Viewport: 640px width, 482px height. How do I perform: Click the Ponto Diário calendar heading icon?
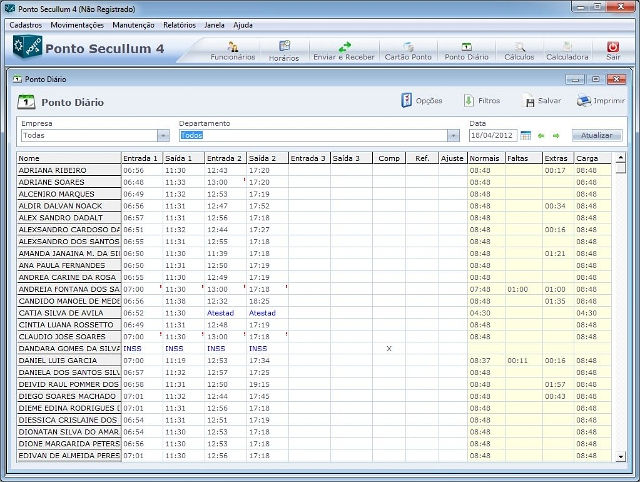click(26, 102)
